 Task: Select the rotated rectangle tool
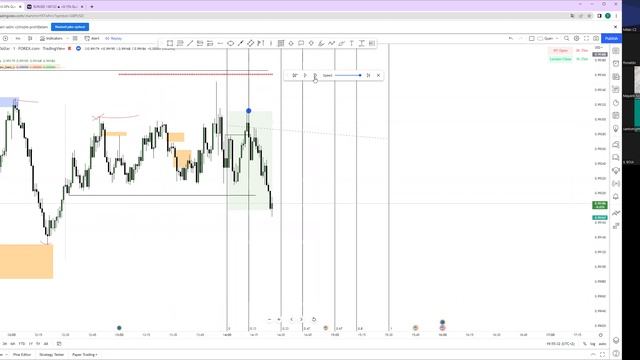click(250, 43)
